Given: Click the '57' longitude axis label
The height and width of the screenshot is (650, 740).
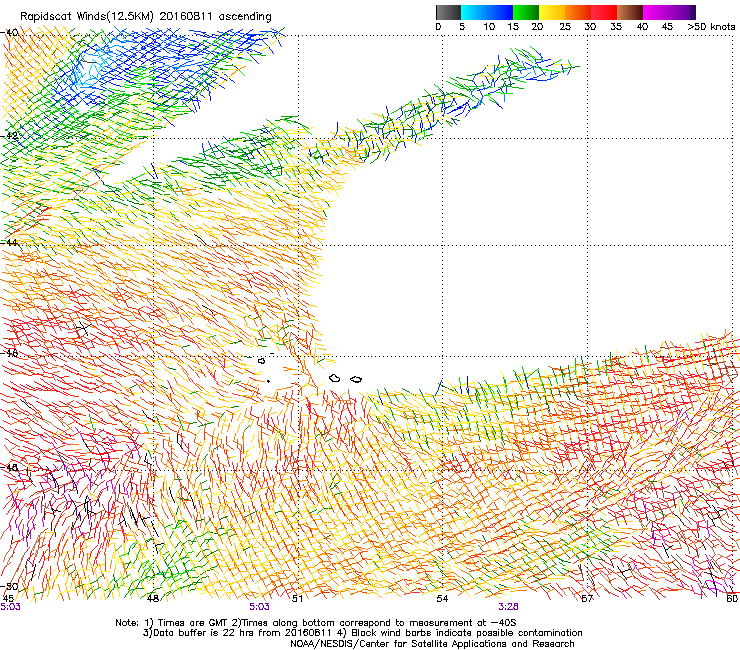Looking at the screenshot, I should point(587,599).
